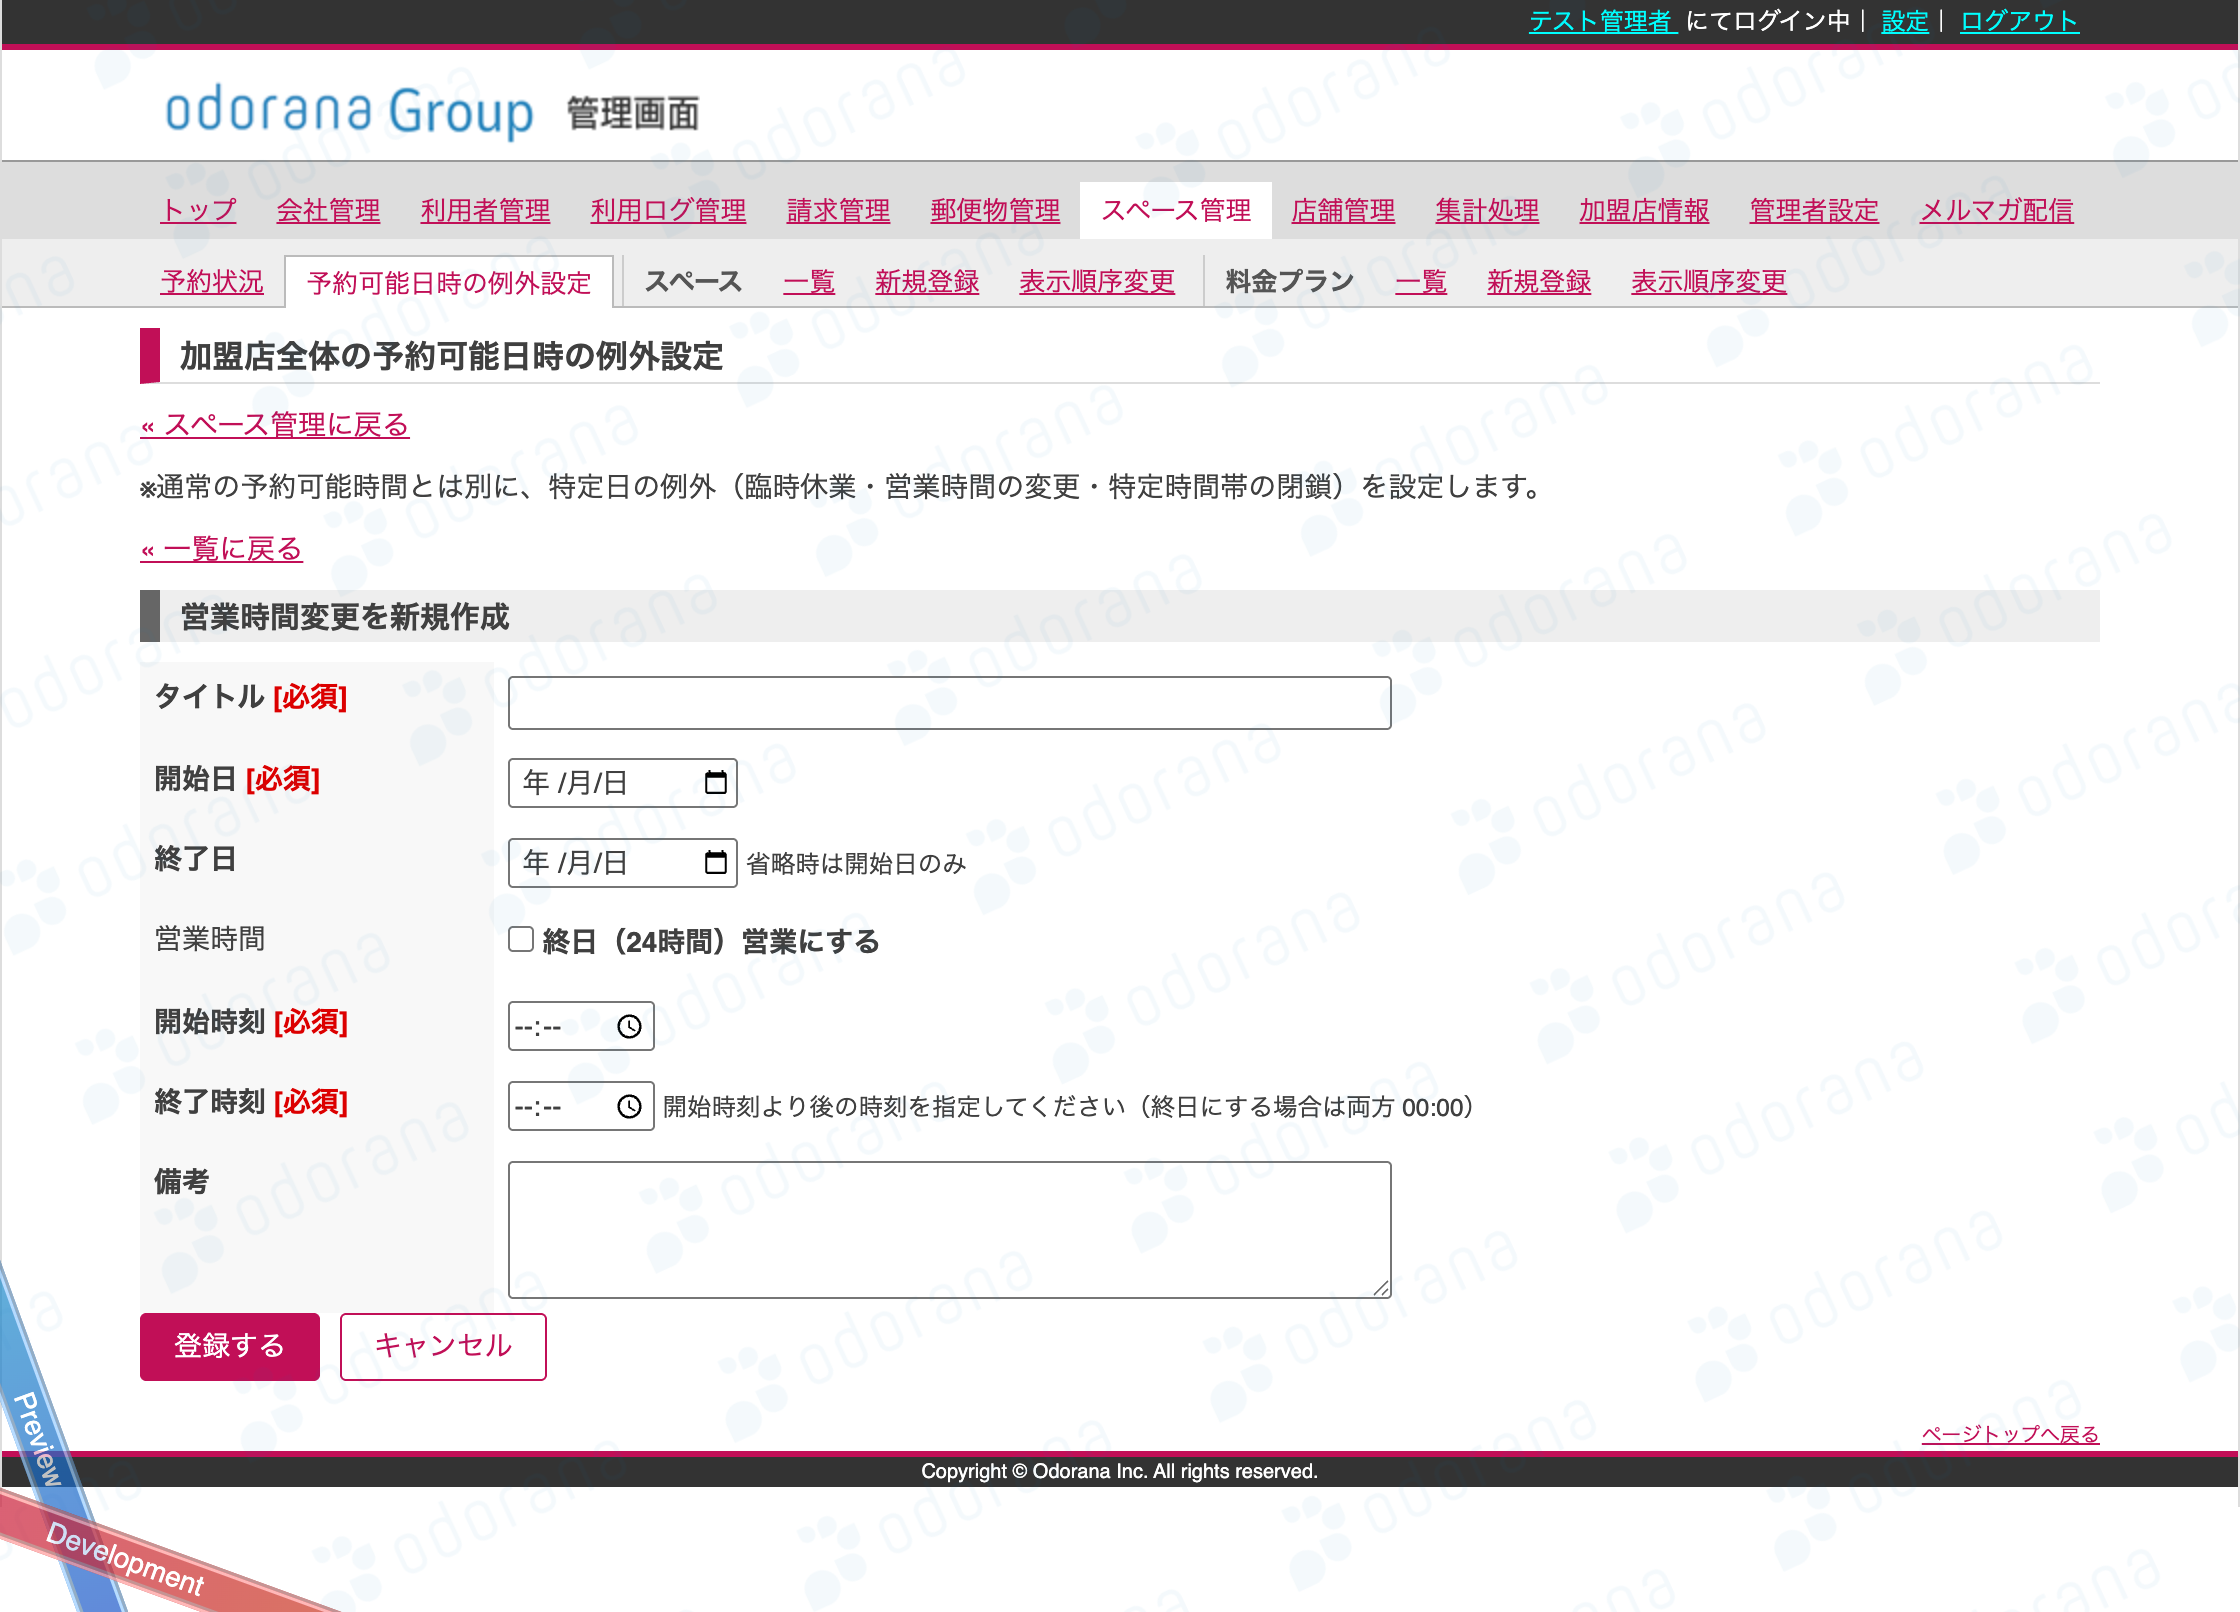
Task: Open 利用者管理 in main navigation
Action: point(485,211)
